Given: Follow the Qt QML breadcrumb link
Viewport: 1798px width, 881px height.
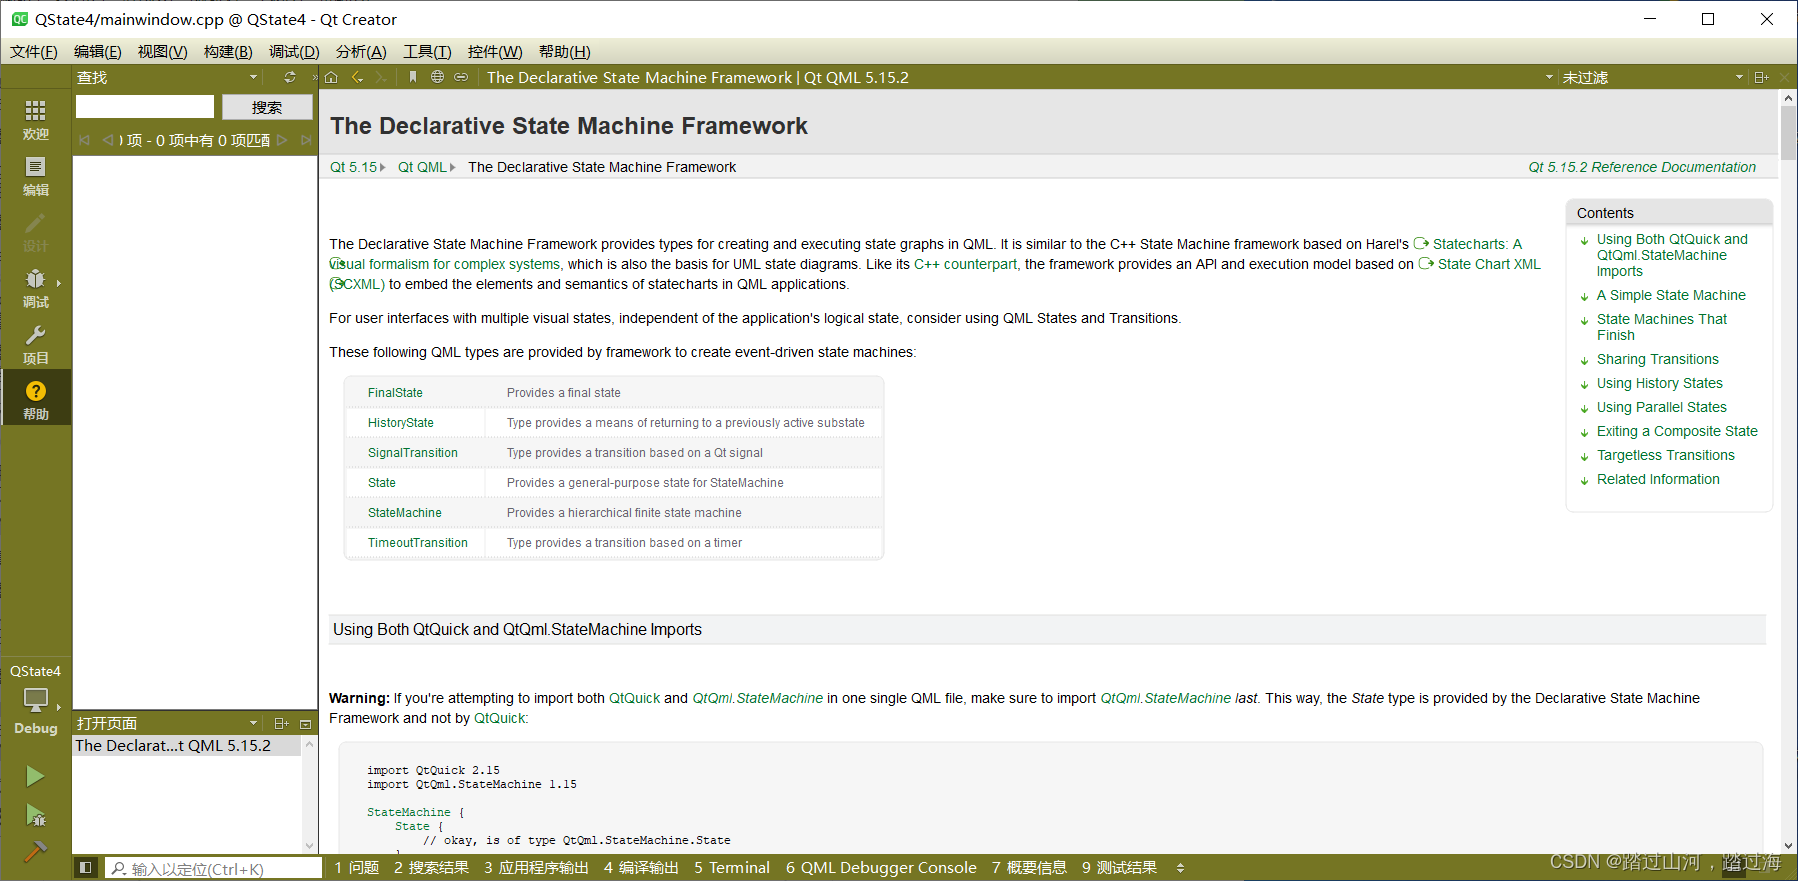Looking at the screenshot, I should pyautogui.click(x=422, y=167).
